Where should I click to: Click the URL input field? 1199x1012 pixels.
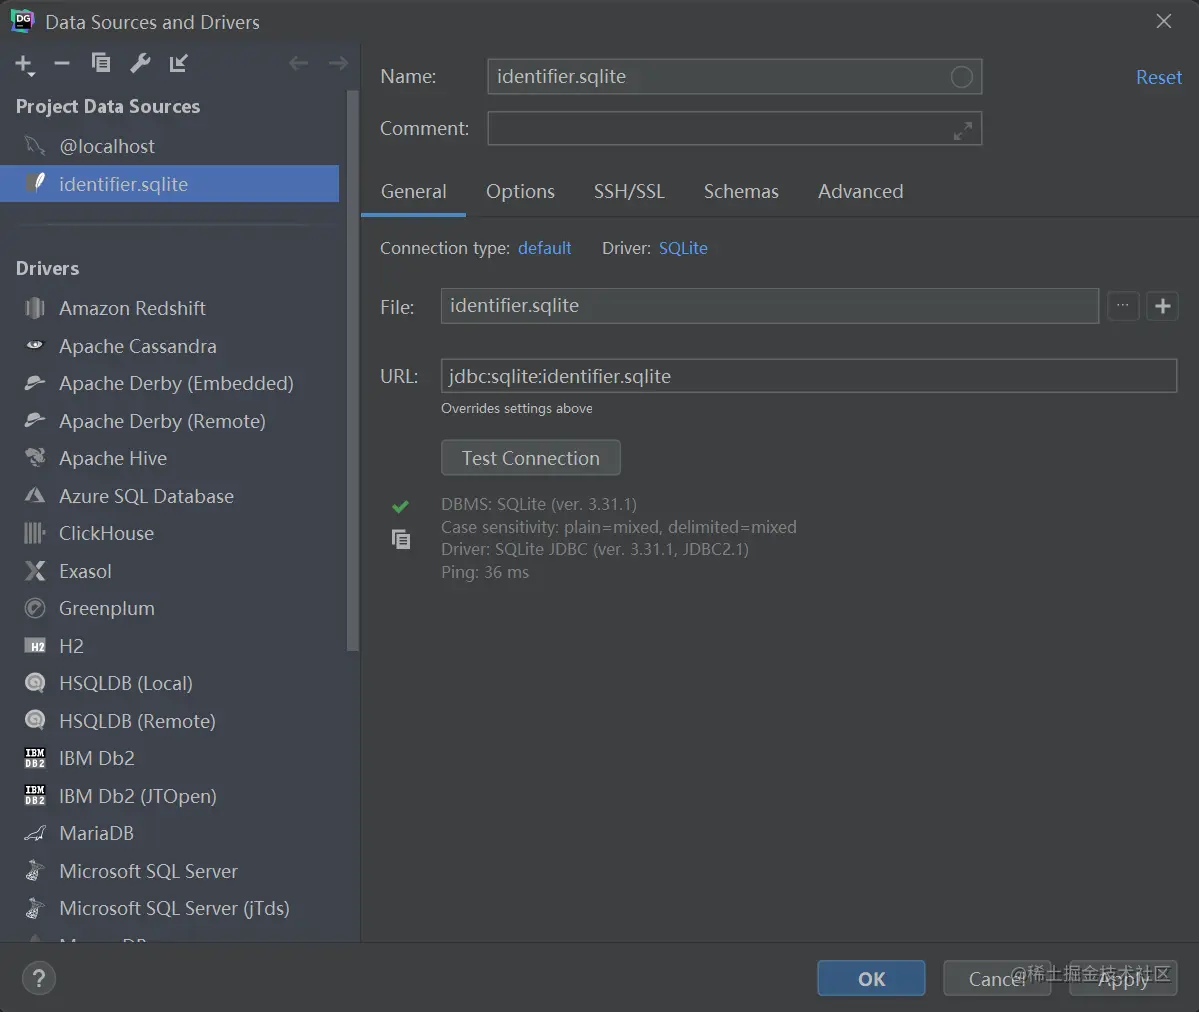click(x=808, y=376)
